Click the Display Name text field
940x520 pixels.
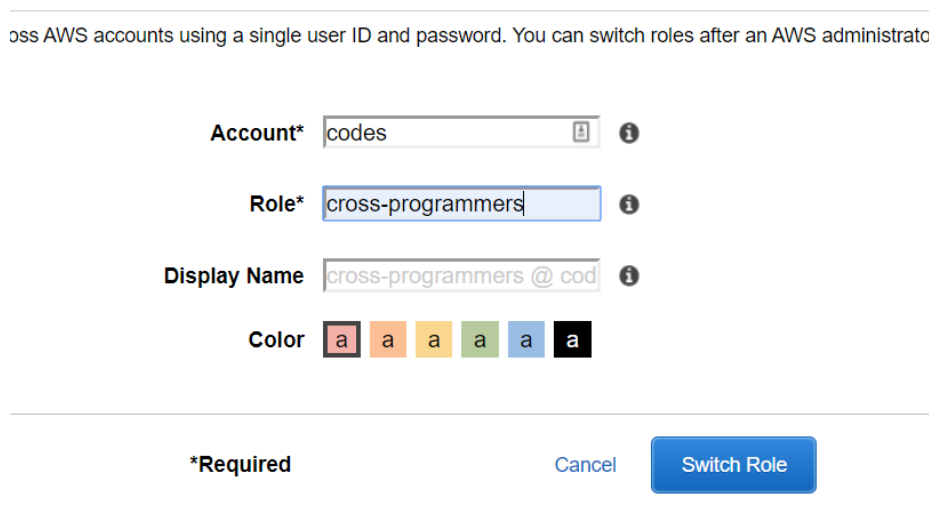[461, 276]
